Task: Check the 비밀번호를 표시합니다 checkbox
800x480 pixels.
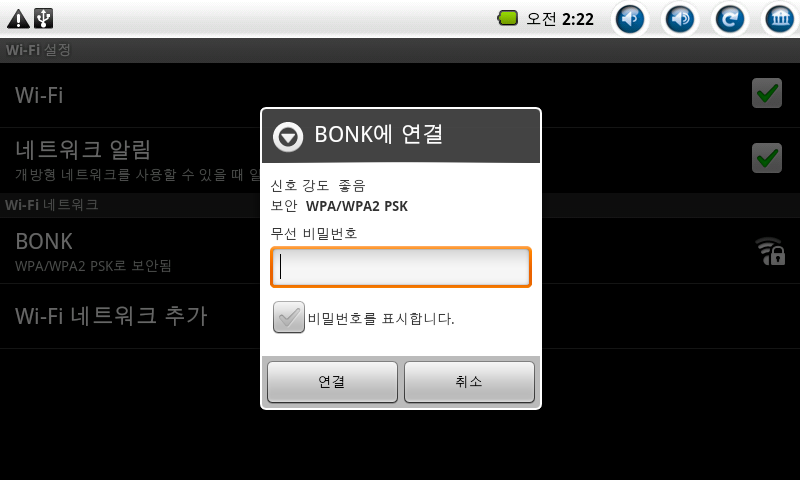Action: pos(289,317)
